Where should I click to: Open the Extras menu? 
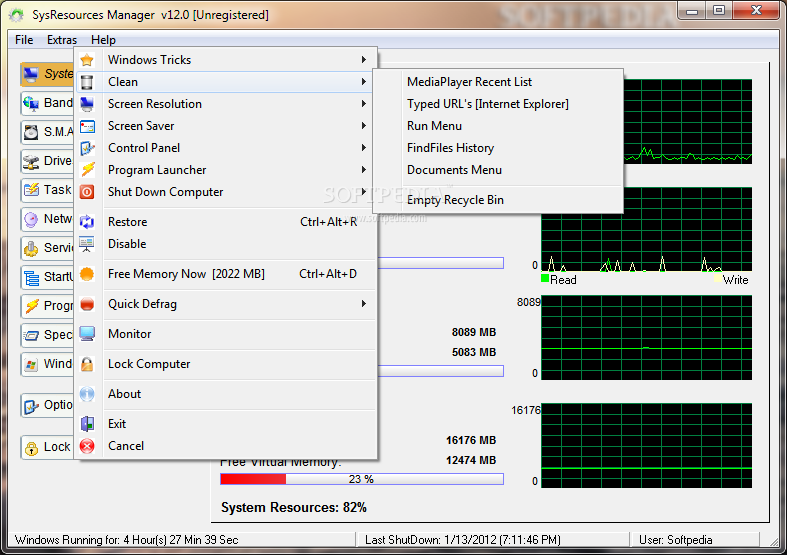tap(62, 40)
